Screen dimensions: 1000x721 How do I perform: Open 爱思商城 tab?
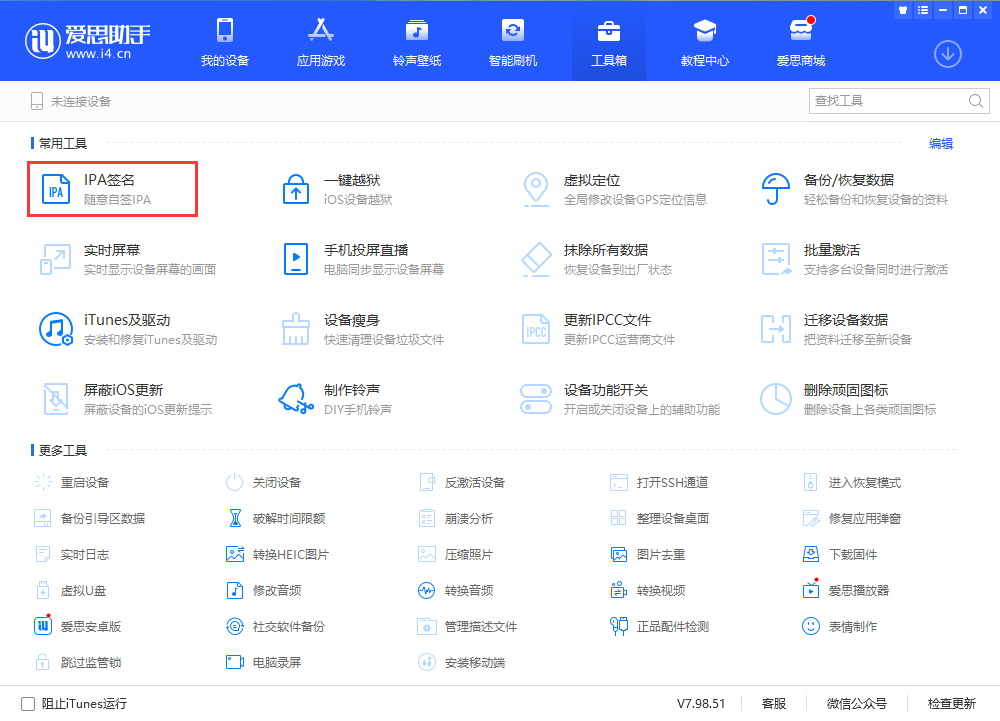pyautogui.click(x=801, y=41)
